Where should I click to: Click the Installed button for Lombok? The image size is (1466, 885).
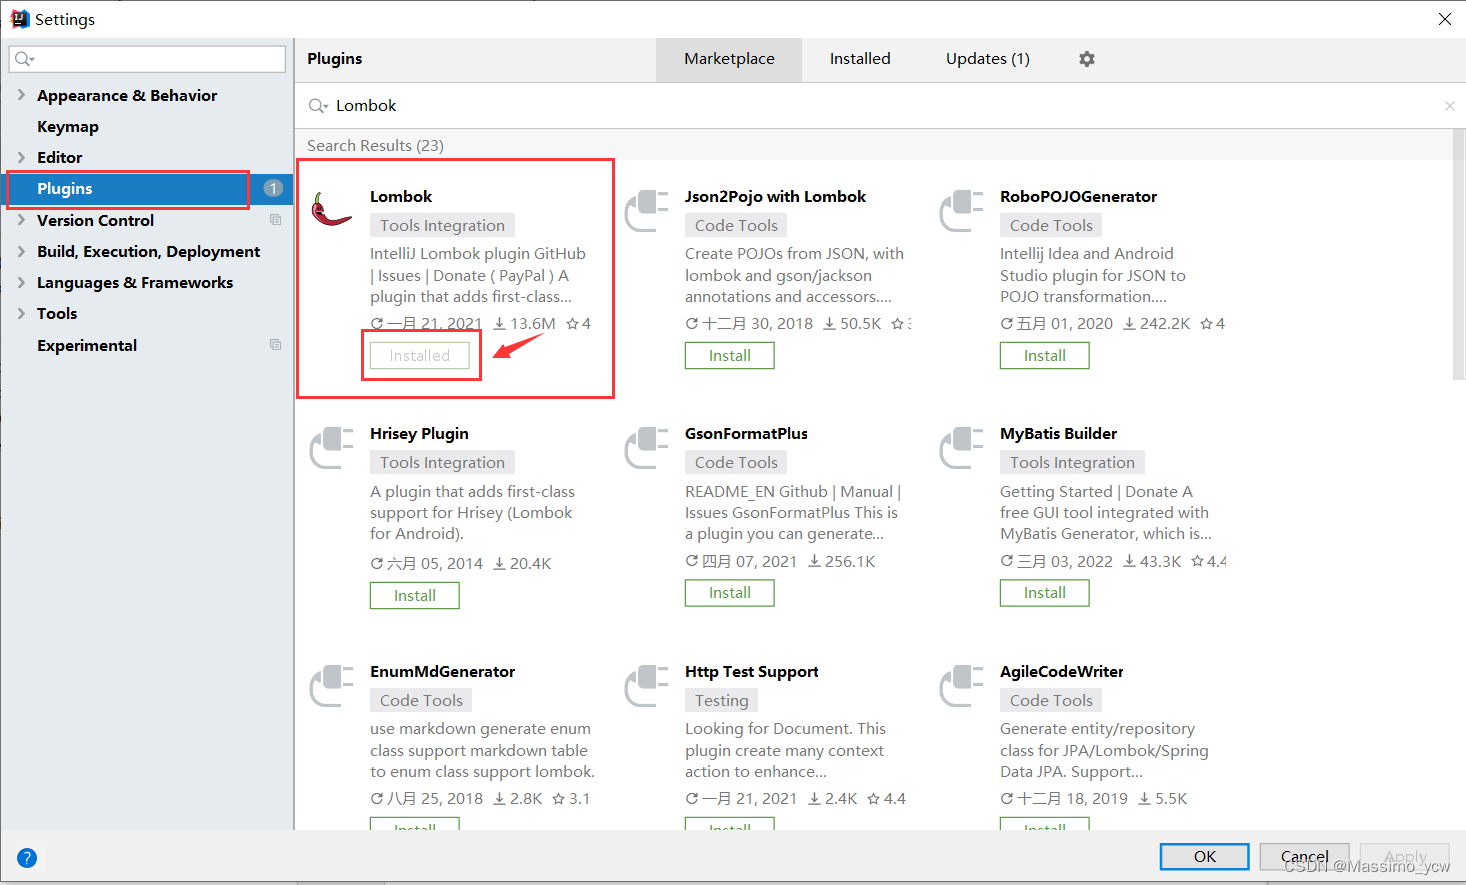(420, 355)
